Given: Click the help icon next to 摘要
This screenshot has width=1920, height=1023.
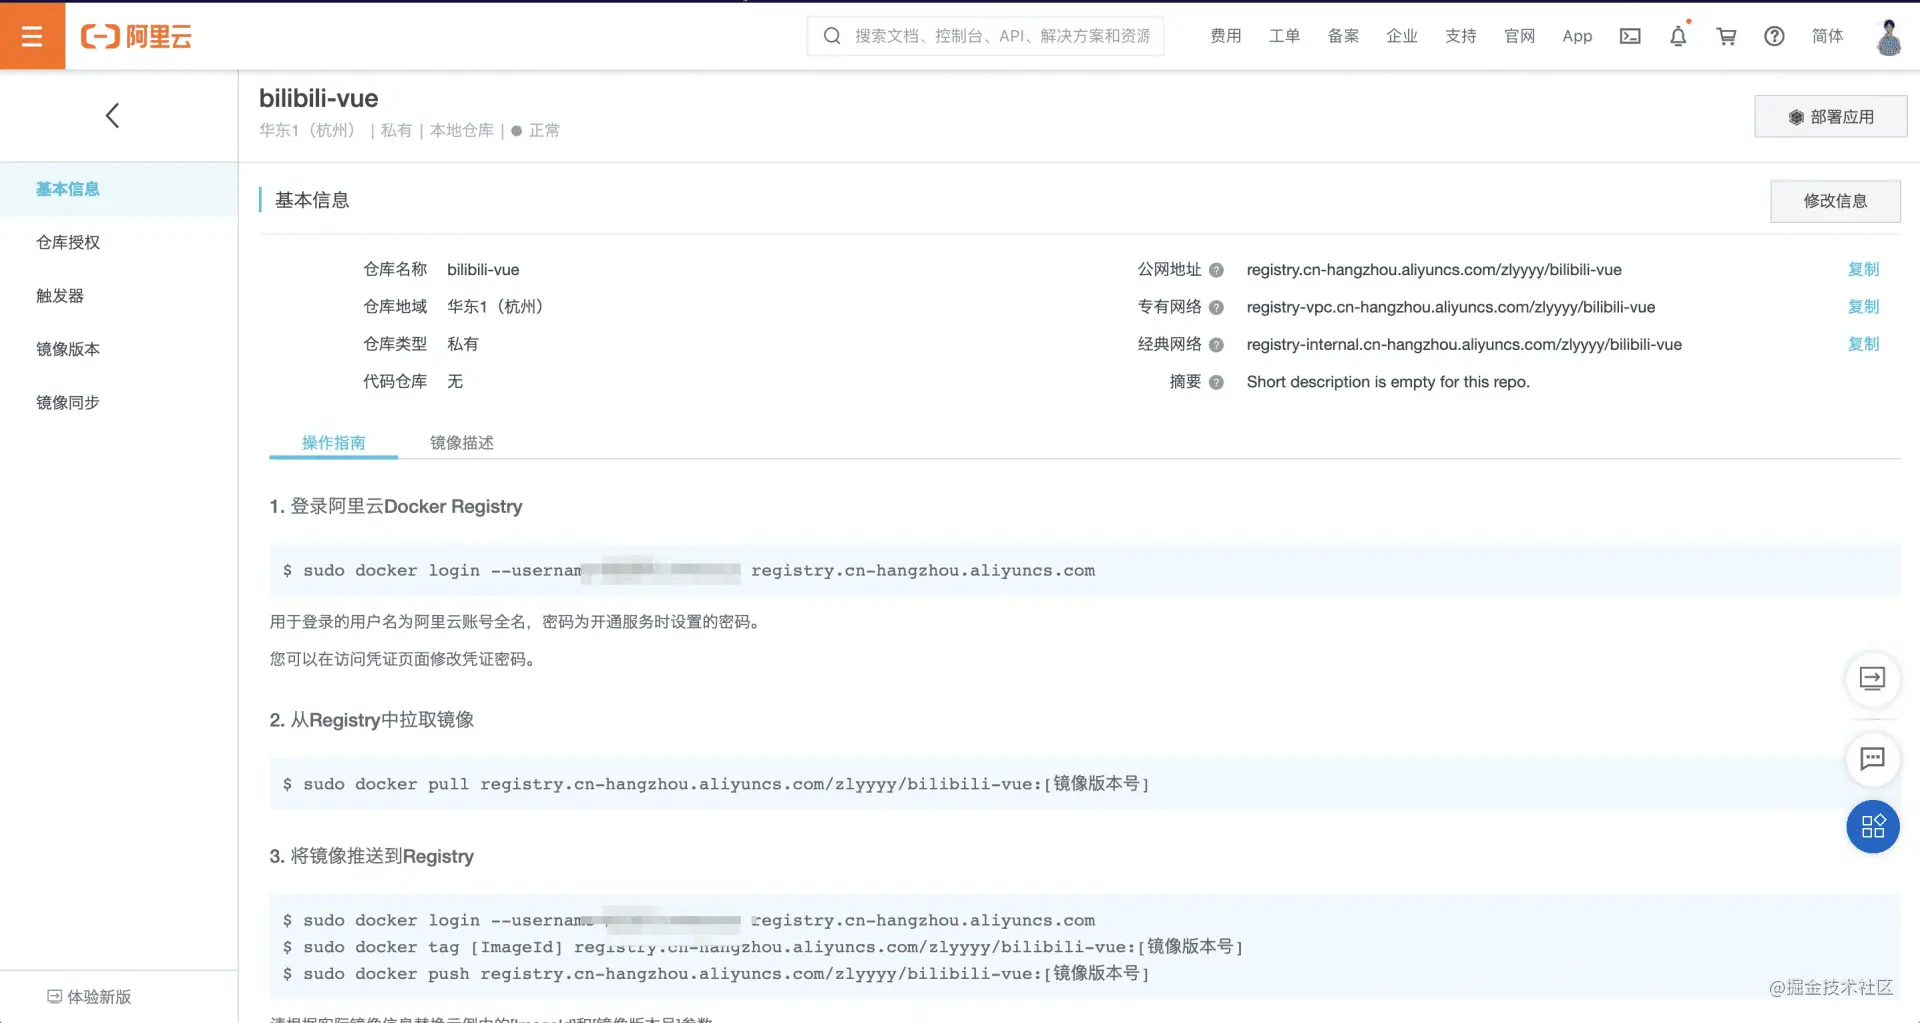Looking at the screenshot, I should (x=1216, y=382).
